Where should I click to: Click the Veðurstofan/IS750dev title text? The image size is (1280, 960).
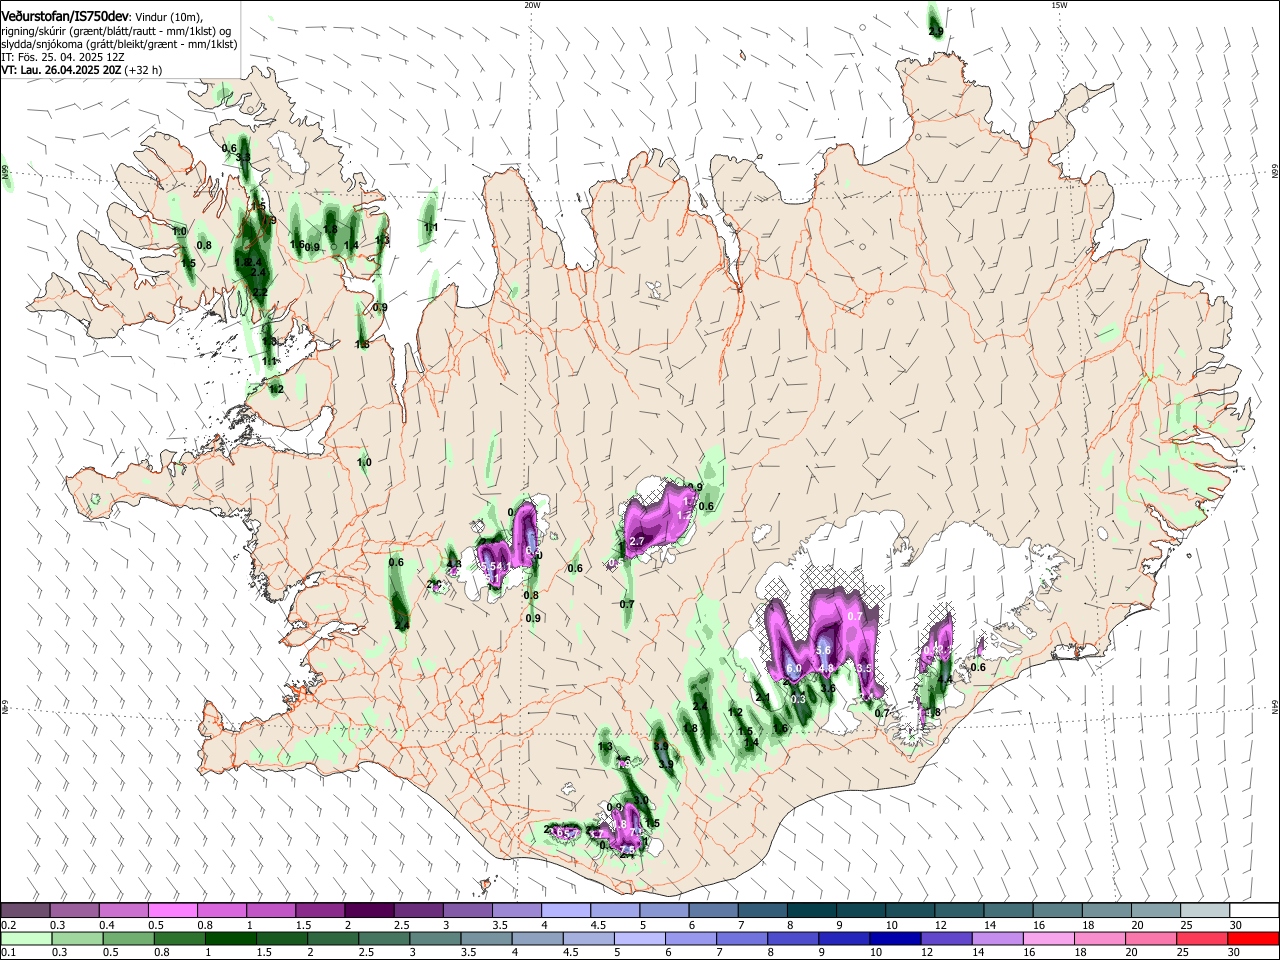[64, 17]
